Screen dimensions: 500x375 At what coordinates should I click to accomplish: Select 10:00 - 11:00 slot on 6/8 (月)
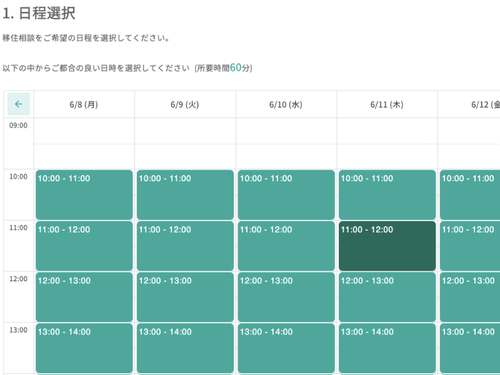[84, 195]
